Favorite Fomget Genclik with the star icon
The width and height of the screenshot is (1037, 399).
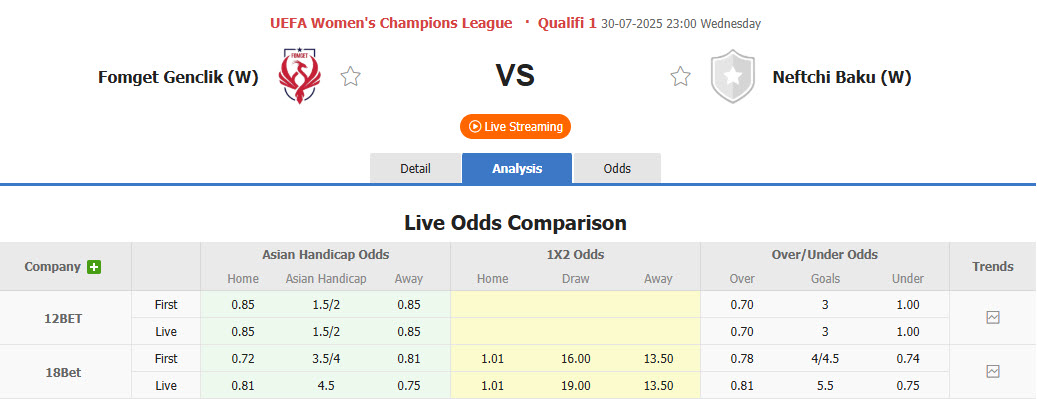coord(351,77)
